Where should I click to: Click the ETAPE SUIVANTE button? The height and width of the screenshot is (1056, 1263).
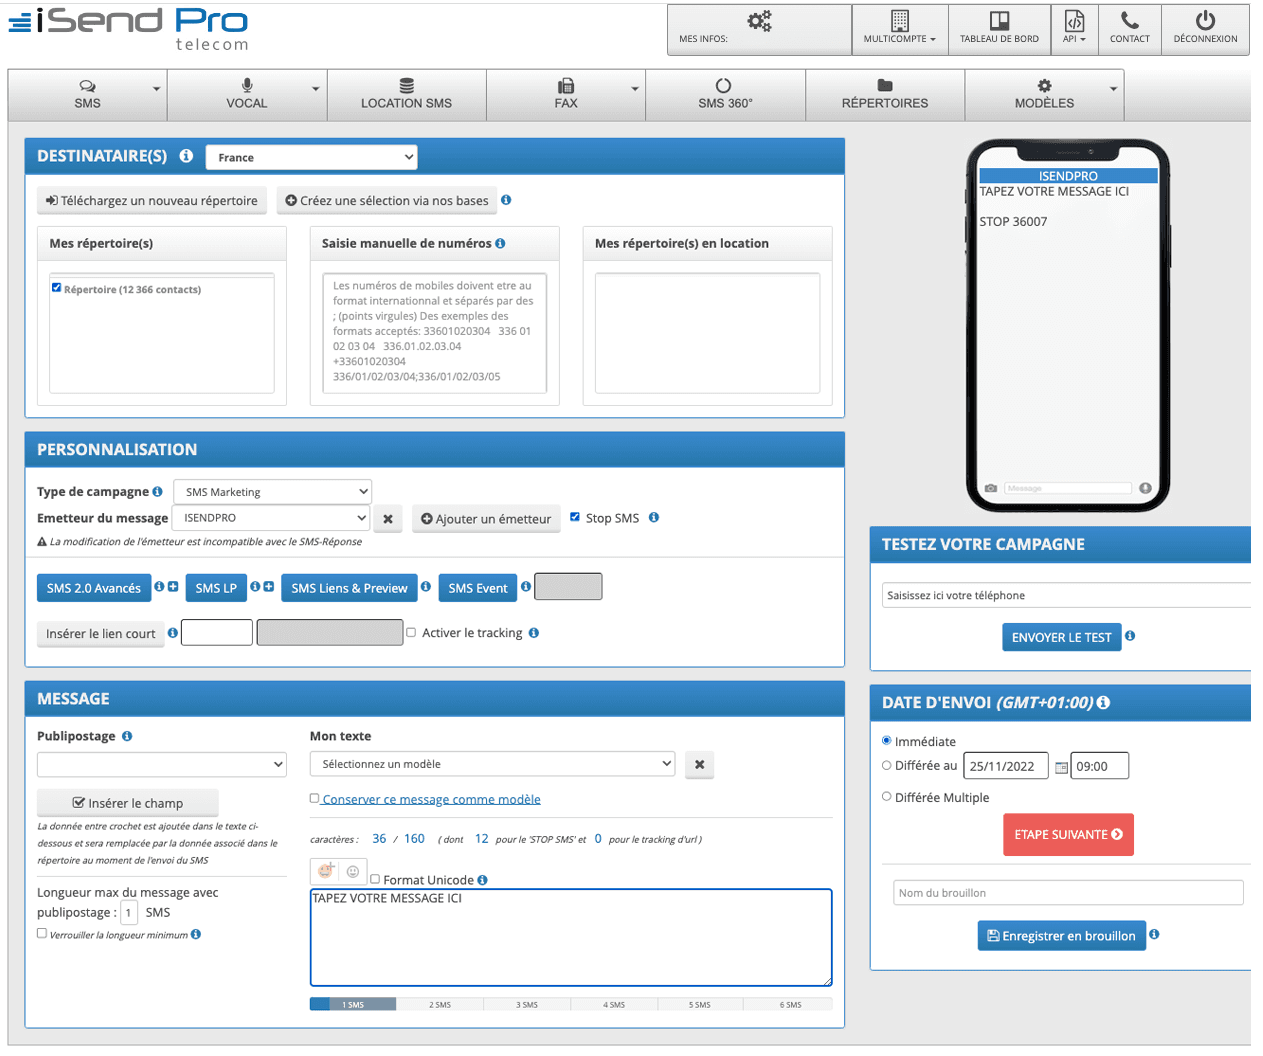click(1068, 835)
